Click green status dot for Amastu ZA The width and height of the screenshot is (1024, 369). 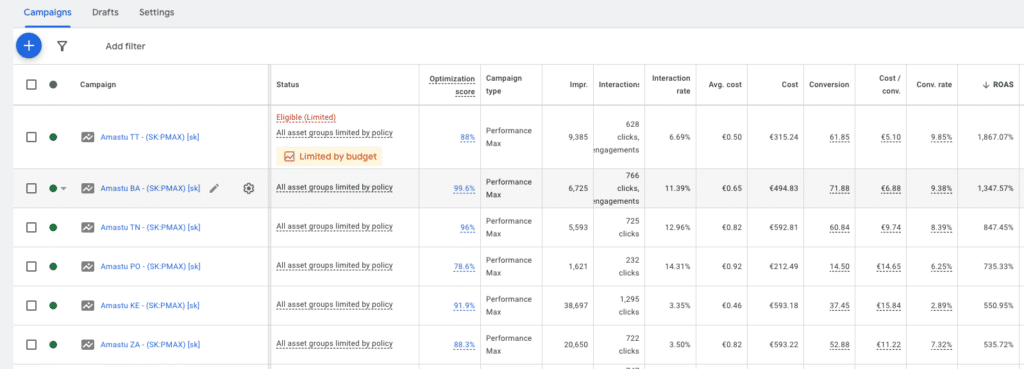coord(53,345)
